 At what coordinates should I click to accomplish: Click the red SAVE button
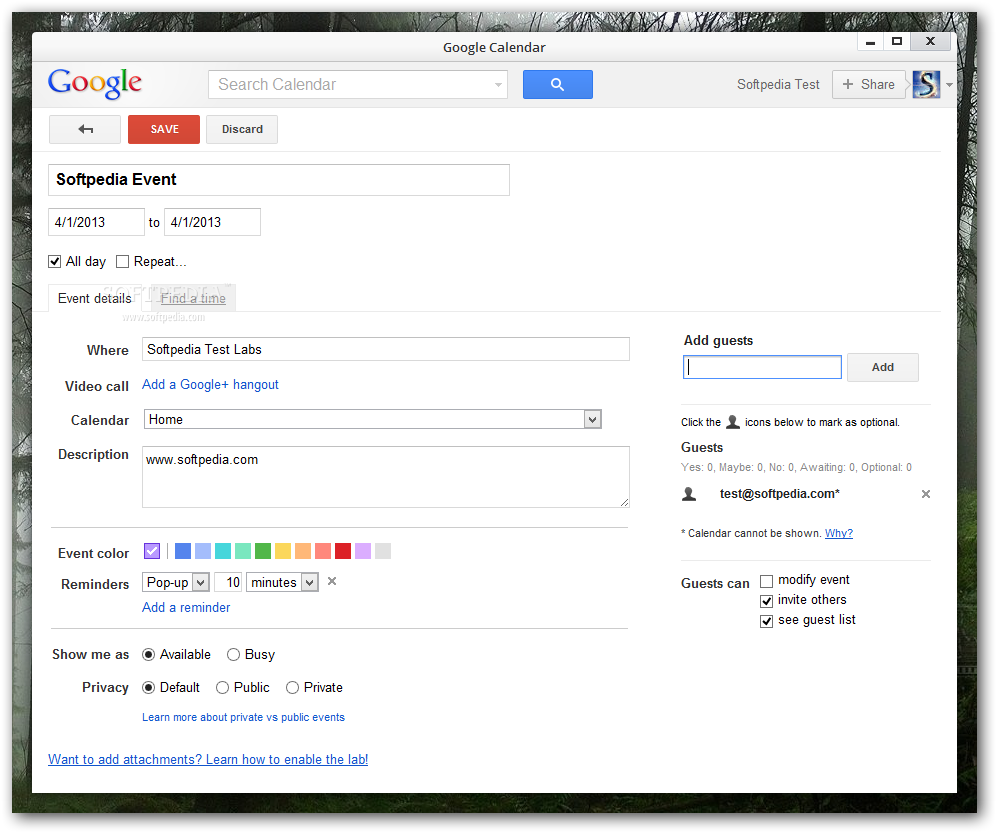164,130
